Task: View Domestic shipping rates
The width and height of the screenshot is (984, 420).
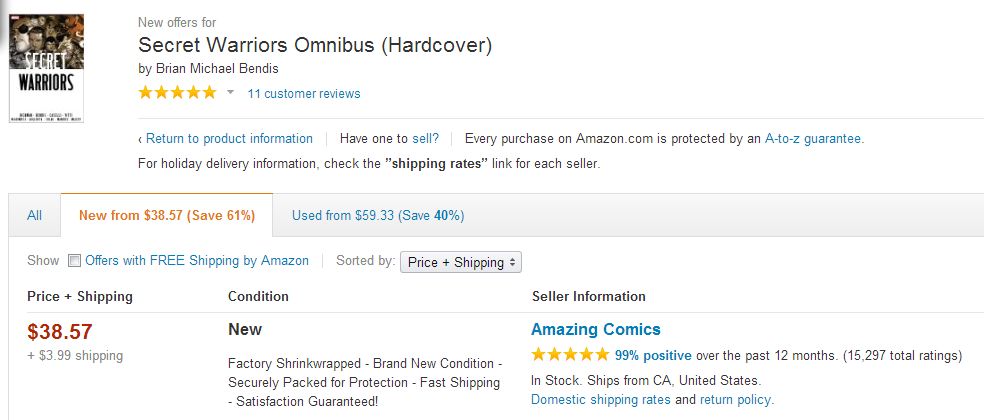Action: click(x=600, y=400)
